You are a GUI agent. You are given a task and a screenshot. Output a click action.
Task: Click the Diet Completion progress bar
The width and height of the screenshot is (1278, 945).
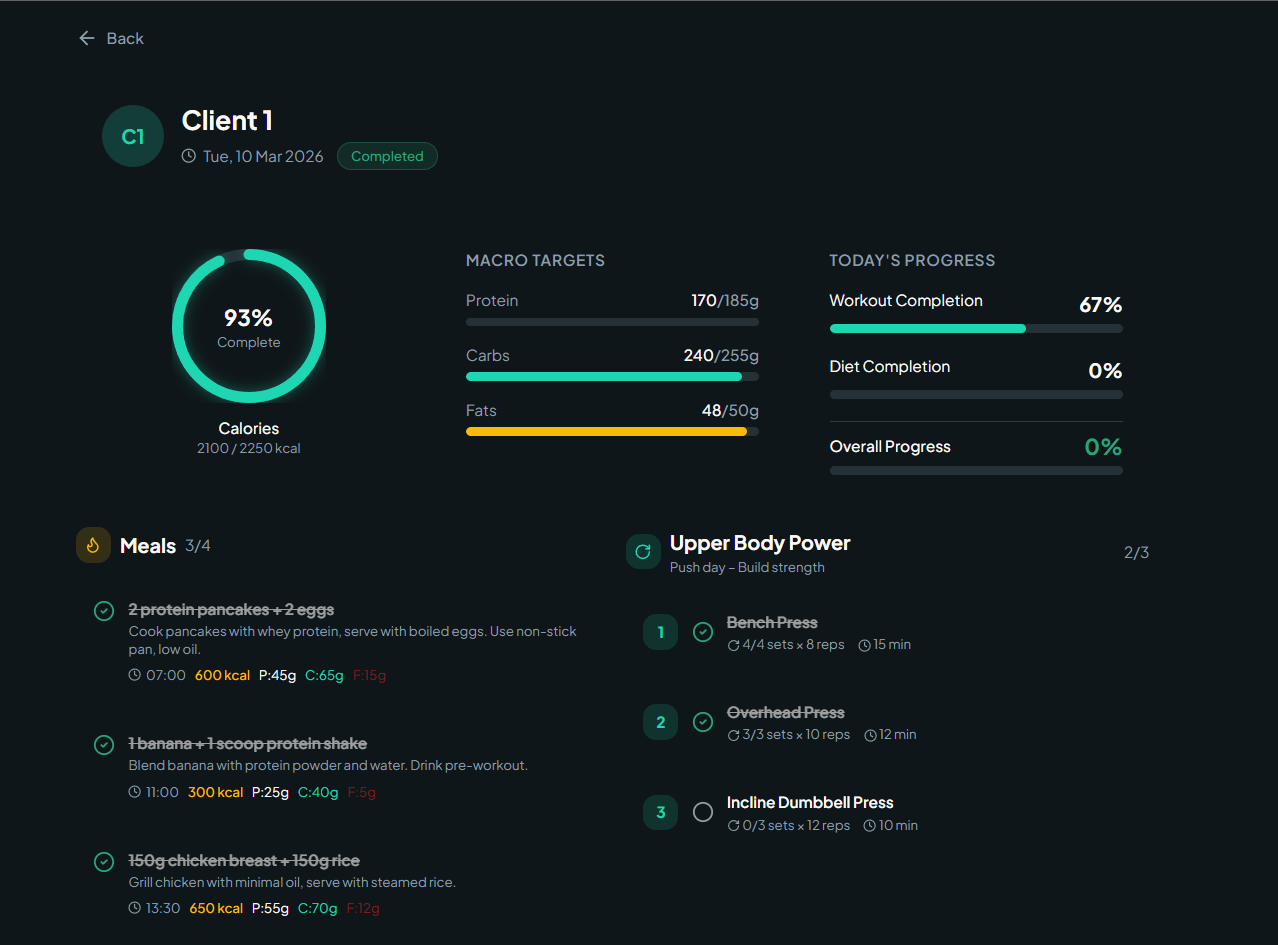click(976, 394)
